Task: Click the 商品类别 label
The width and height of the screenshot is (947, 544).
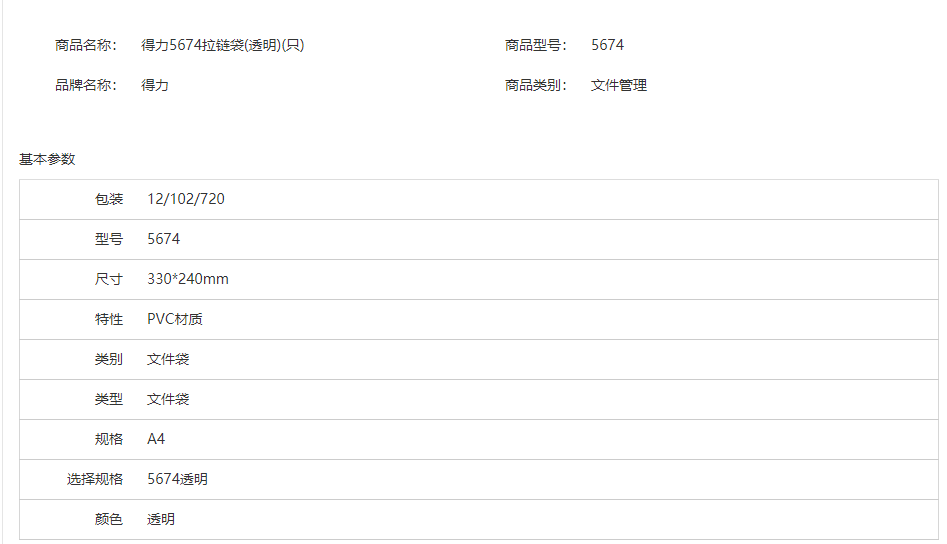Action: (536, 85)
